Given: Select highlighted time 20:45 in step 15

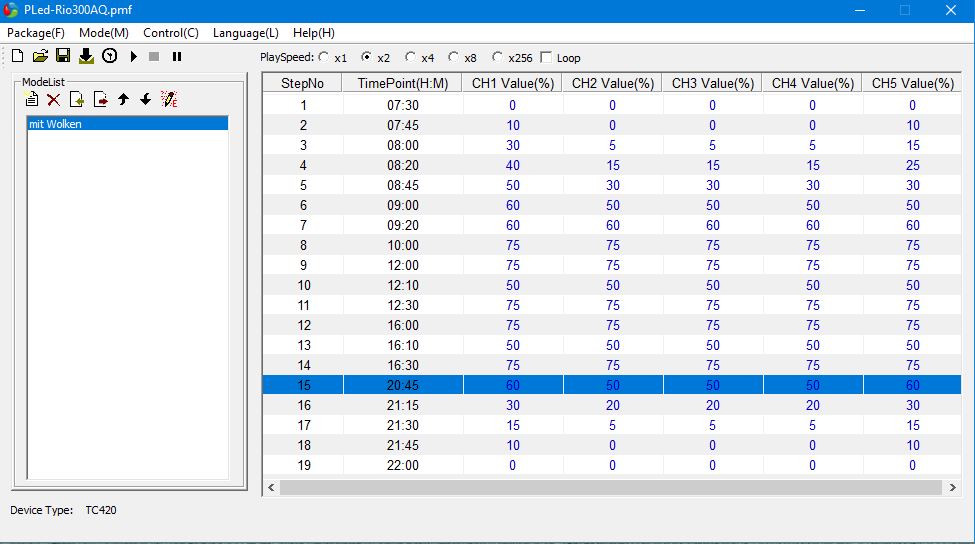Looking at the screenshot, I should tap(403, 385).
